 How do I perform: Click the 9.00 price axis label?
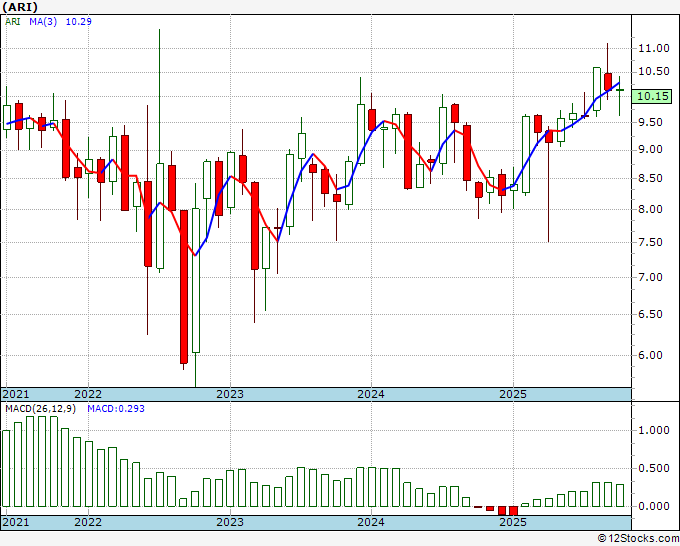pyautogui.click(x=651, y=150)
